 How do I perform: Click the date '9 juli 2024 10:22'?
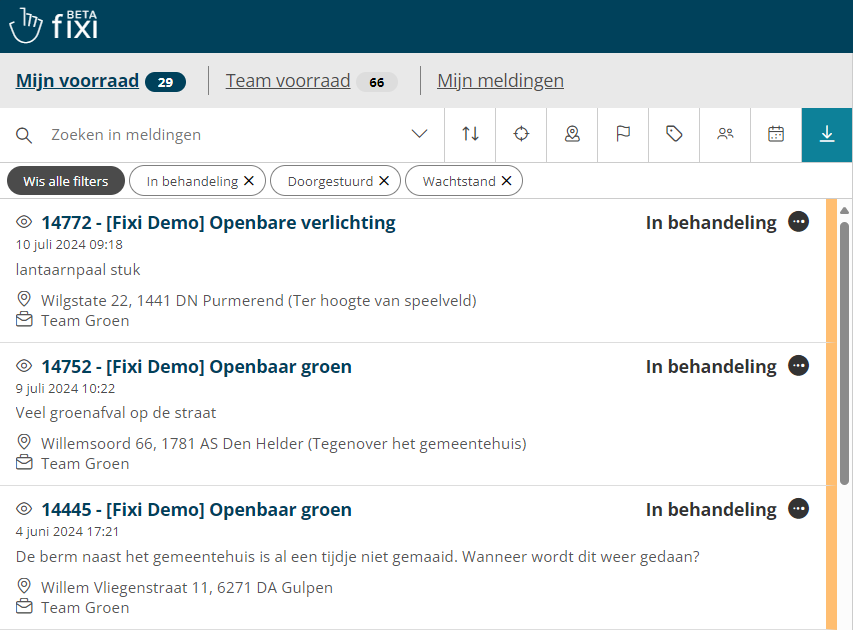(65, 388)
